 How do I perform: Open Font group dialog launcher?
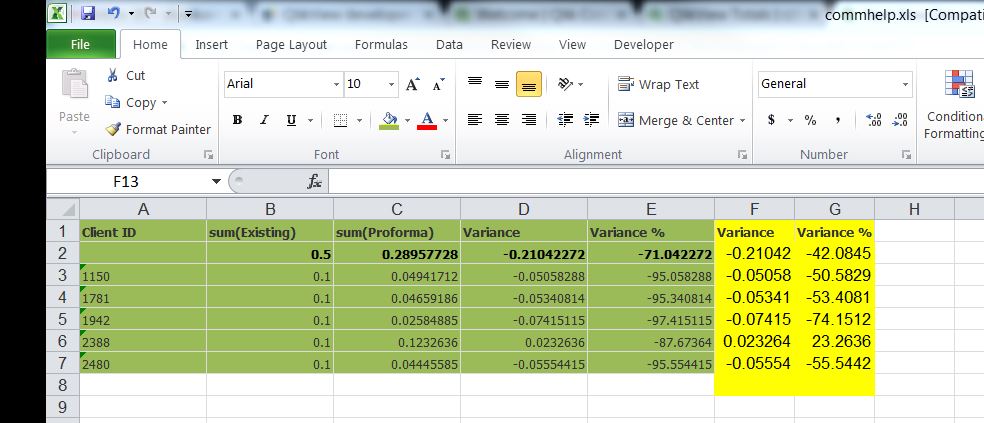(446, 154)
